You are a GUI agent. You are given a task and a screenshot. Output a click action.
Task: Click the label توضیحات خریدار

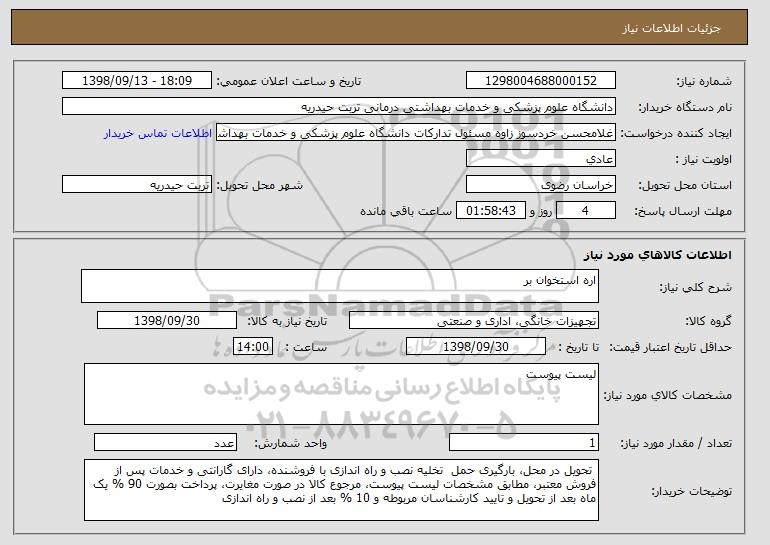point(691,491)
